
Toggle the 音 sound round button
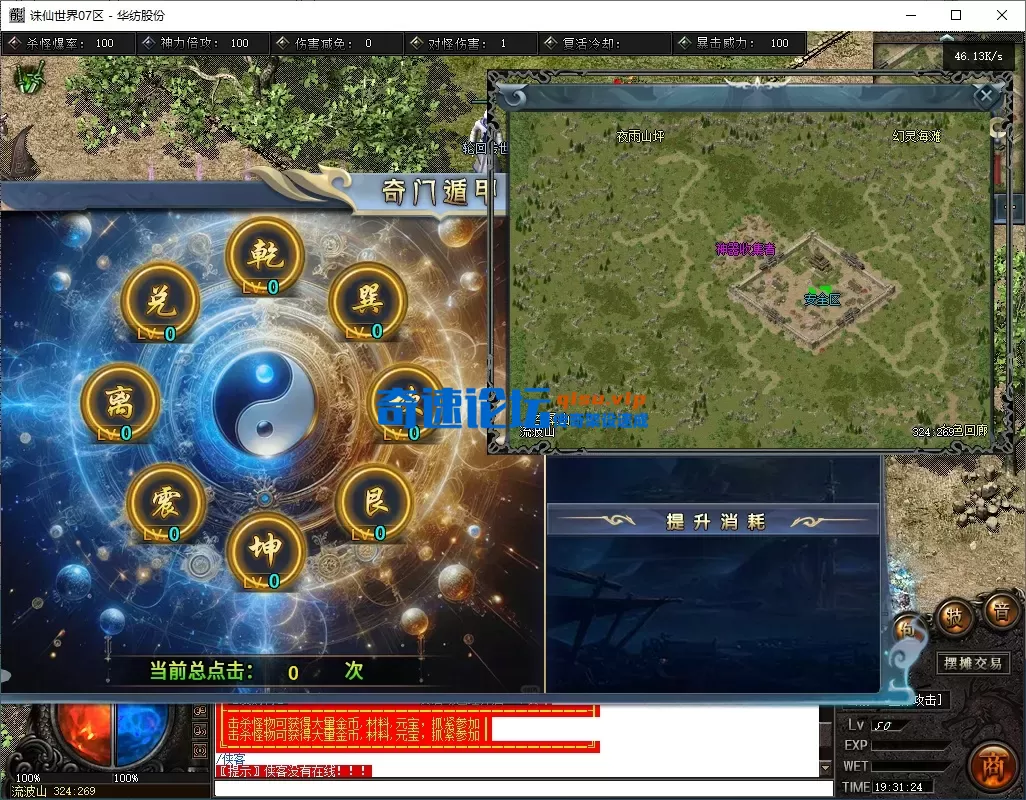(x=998, y=610)
